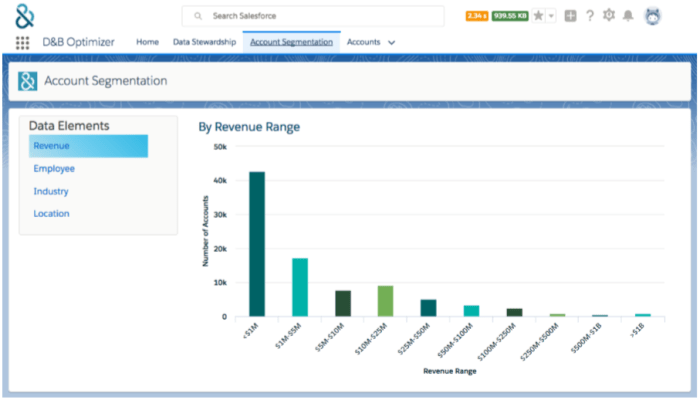Open the user profile avatar

coord(653,16)
